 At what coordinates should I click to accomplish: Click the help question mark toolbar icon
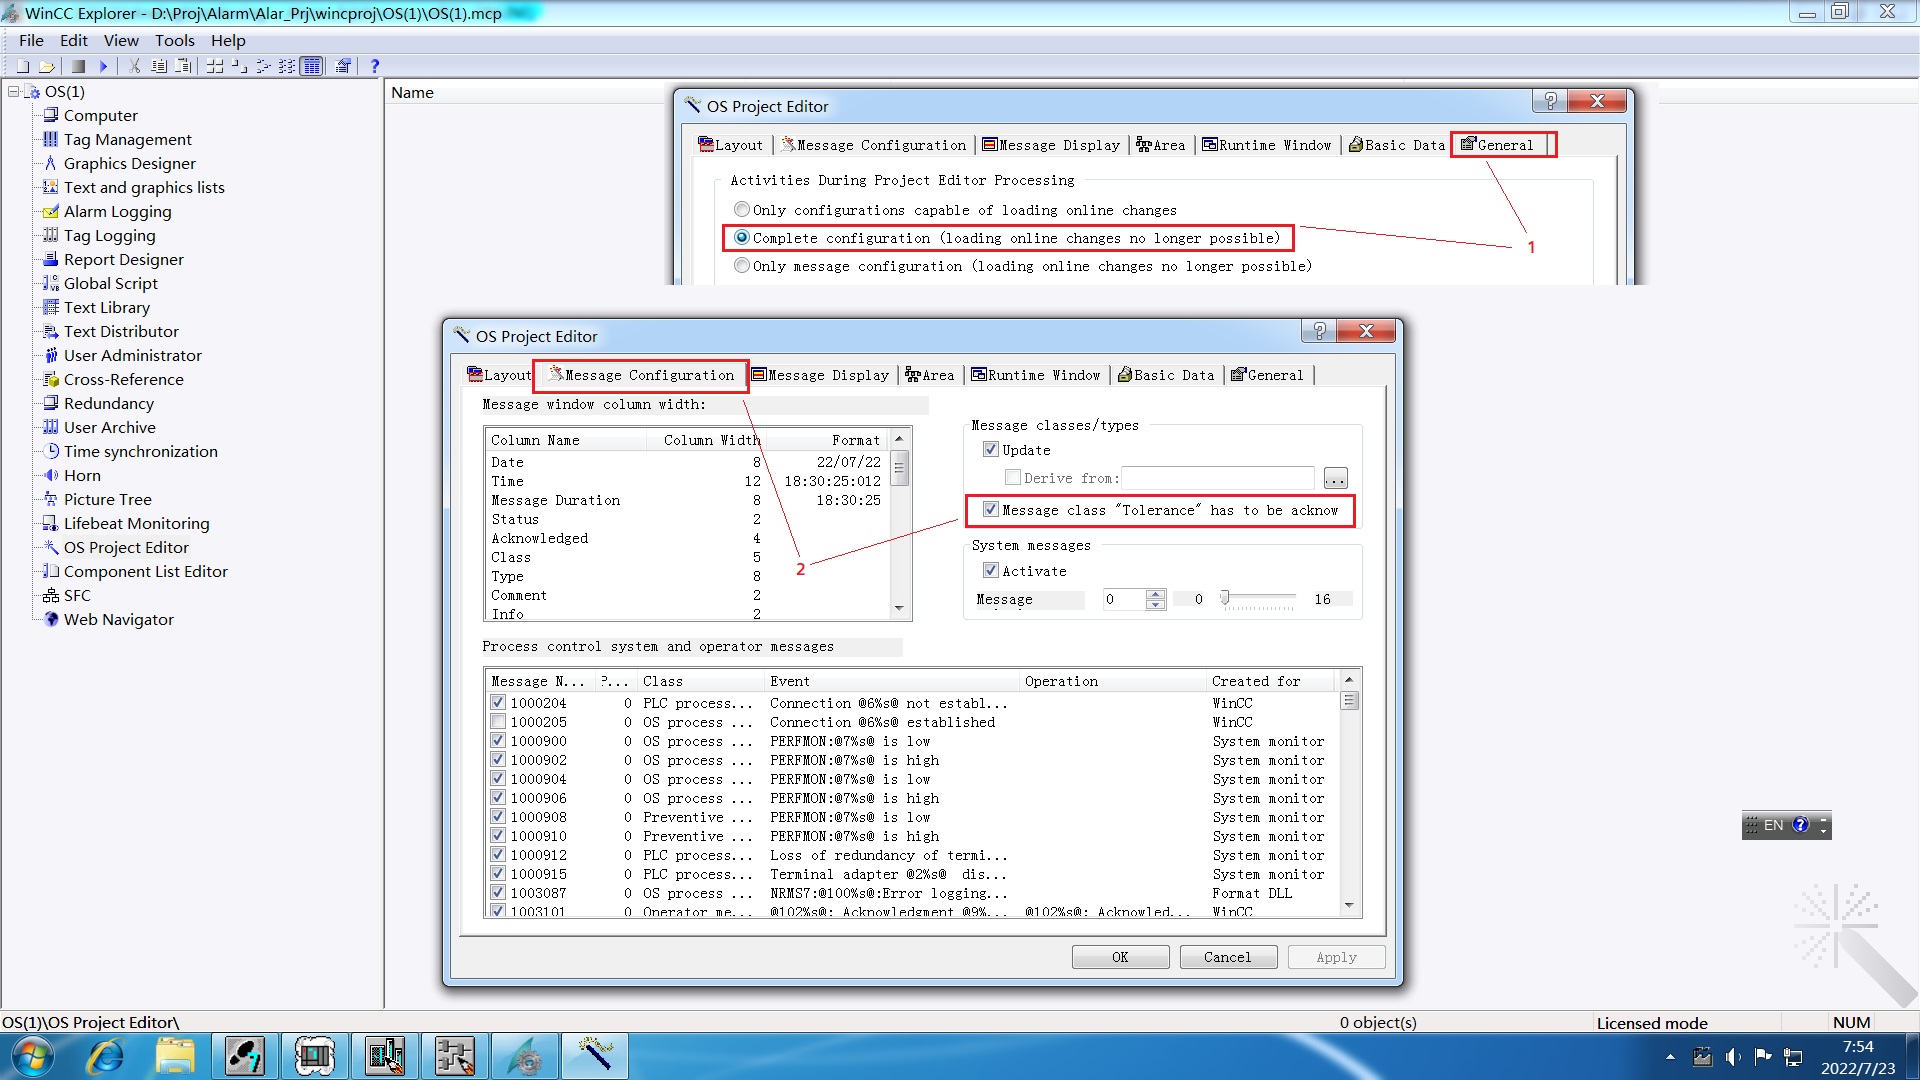point(375,66)
